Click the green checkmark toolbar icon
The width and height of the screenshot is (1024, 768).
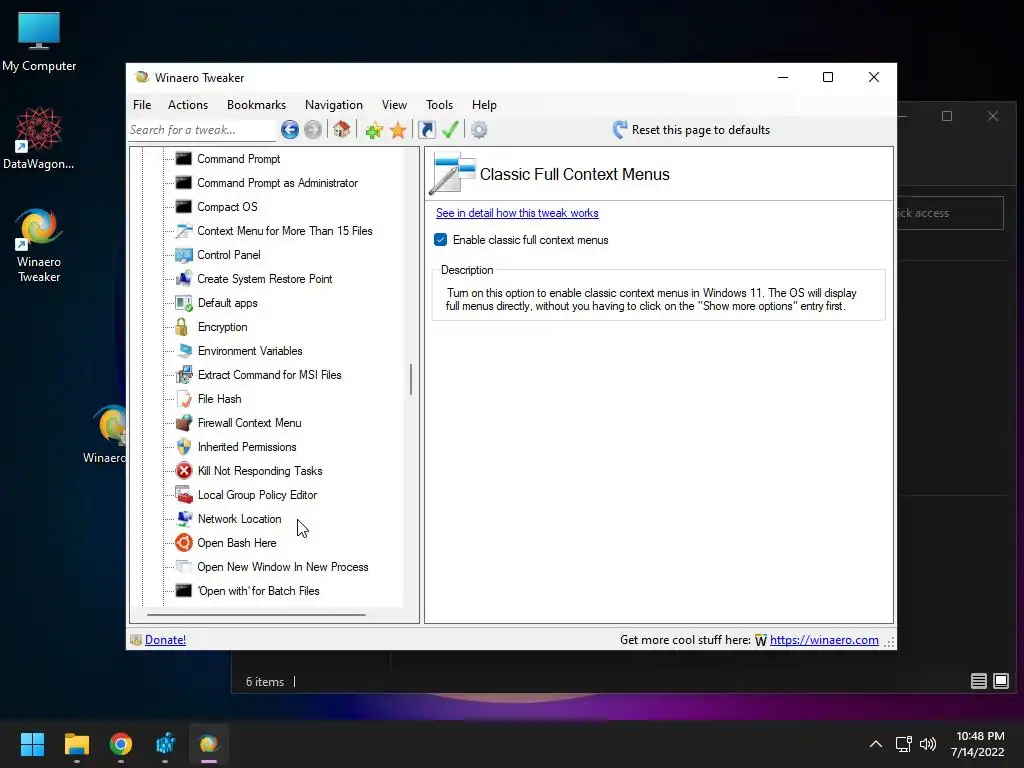click(x=450, y=130)
